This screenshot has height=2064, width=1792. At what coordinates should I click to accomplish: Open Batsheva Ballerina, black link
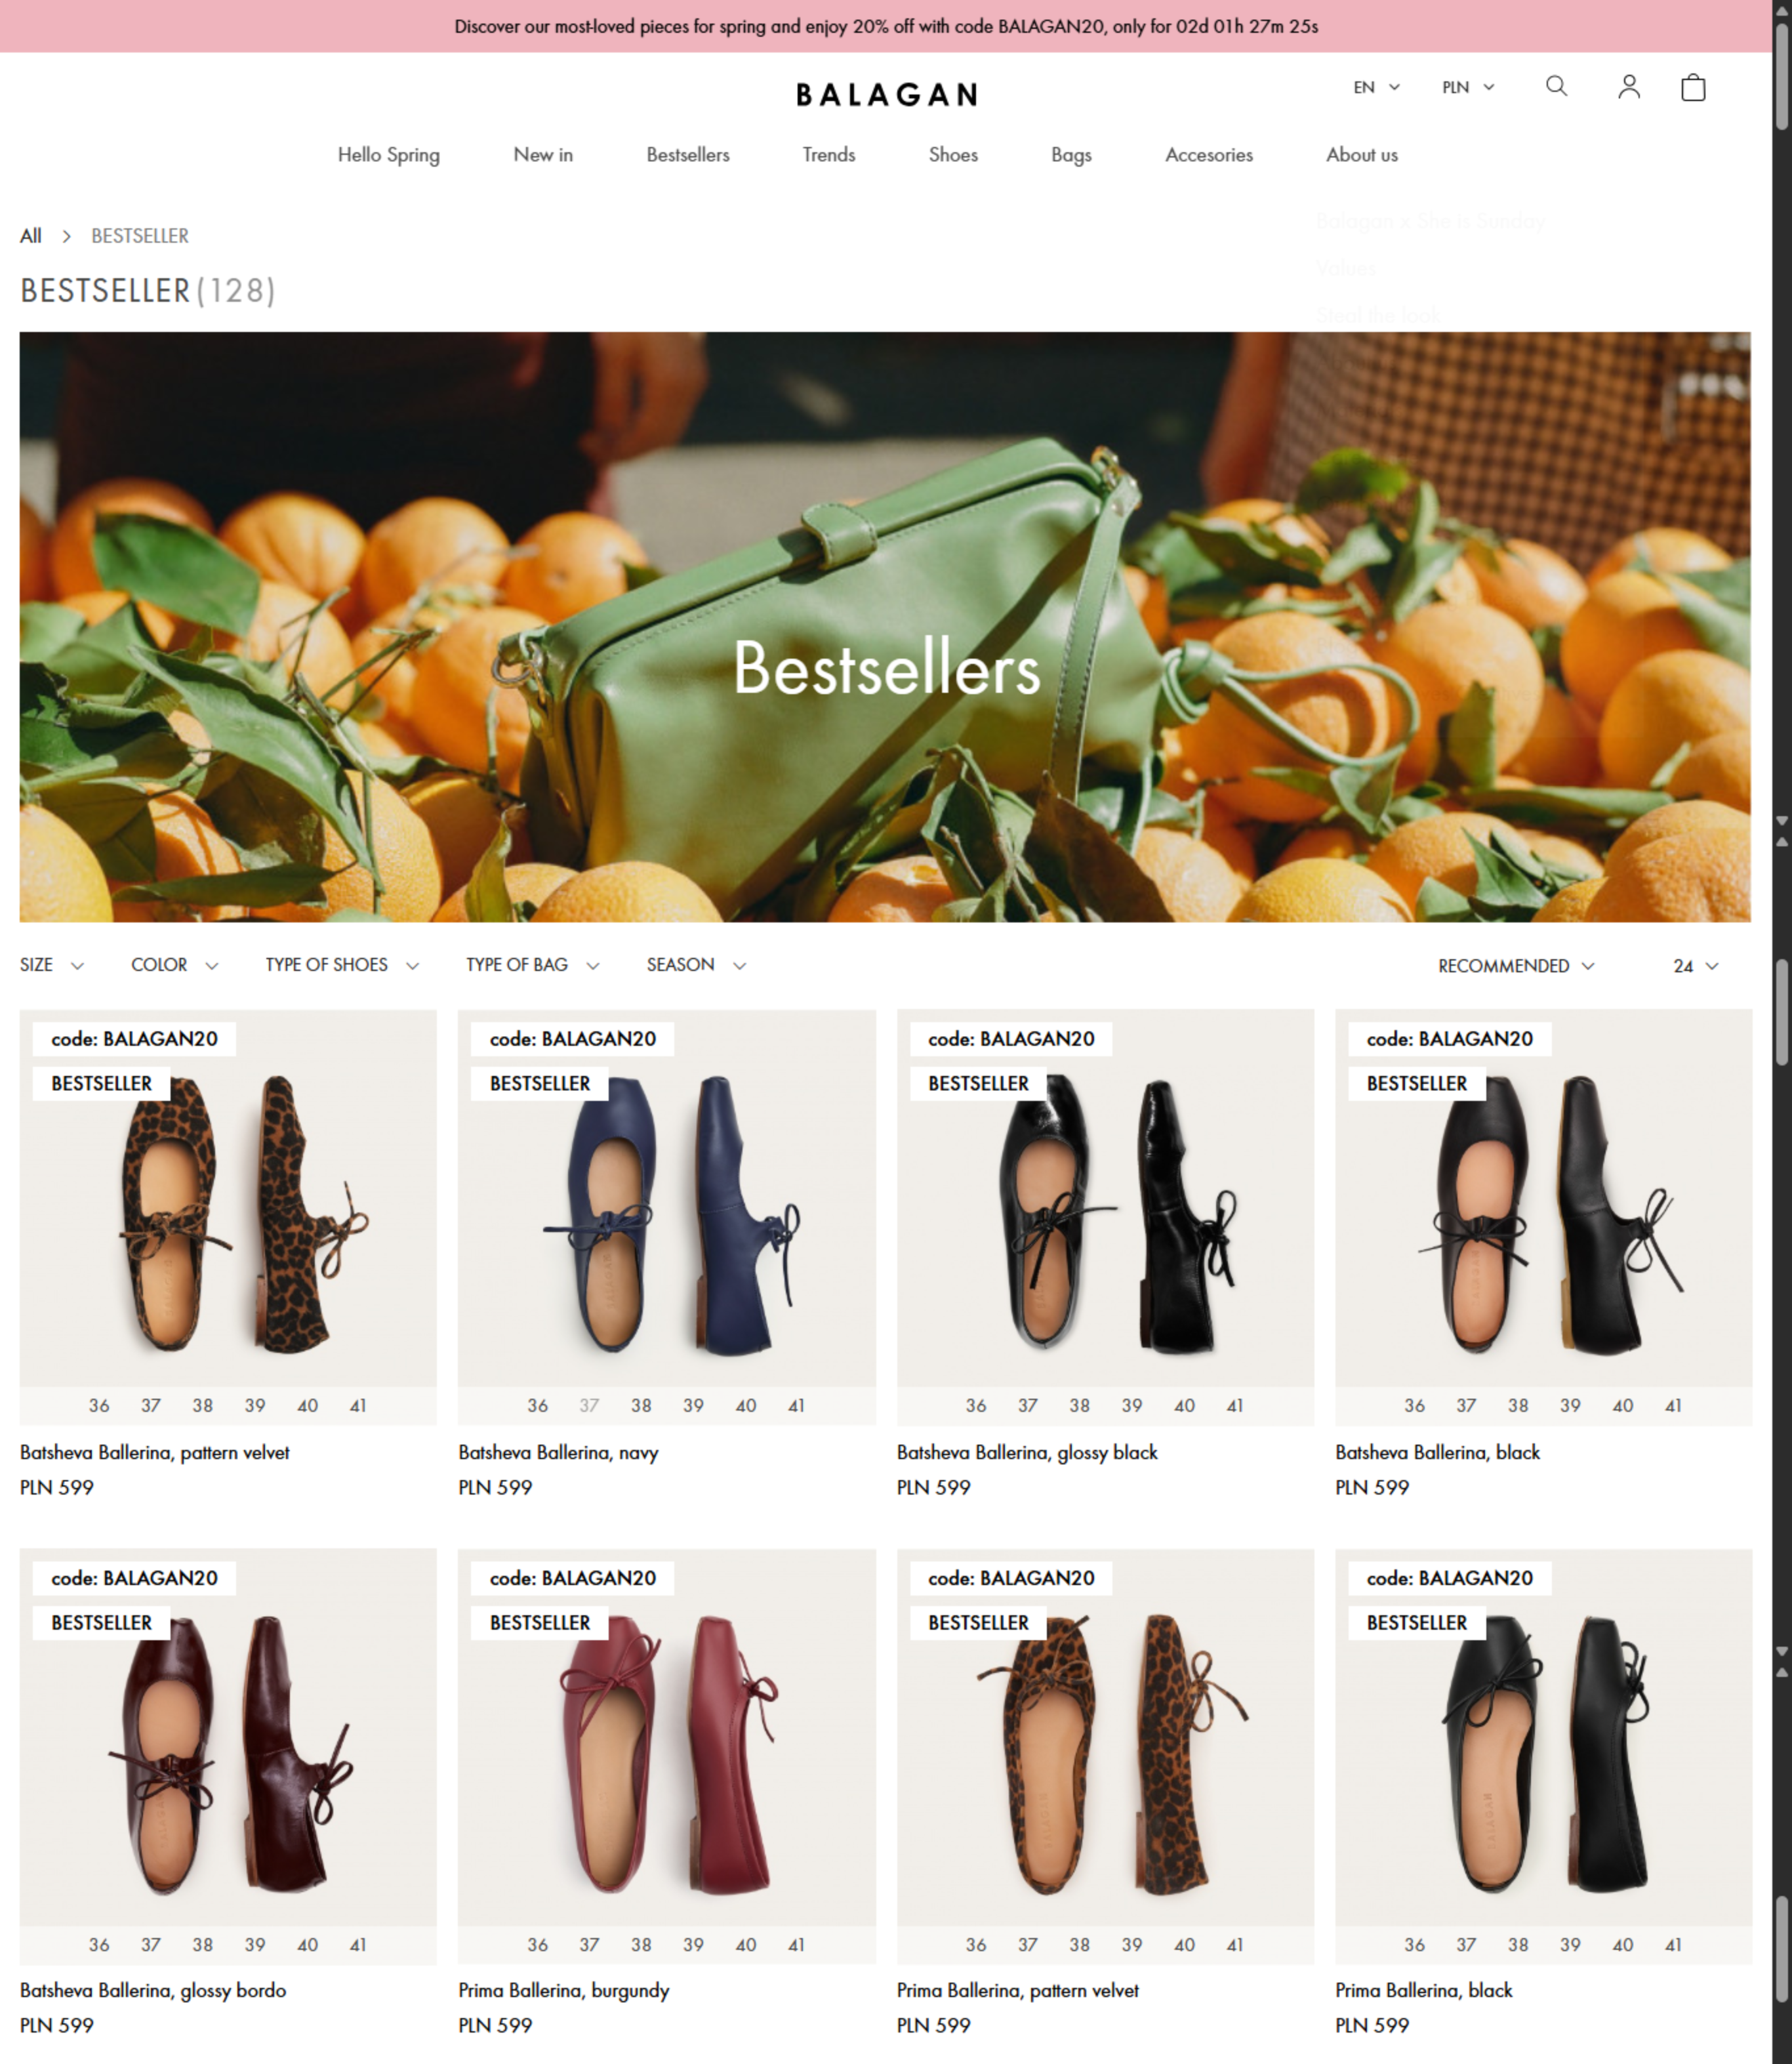1437,1452
